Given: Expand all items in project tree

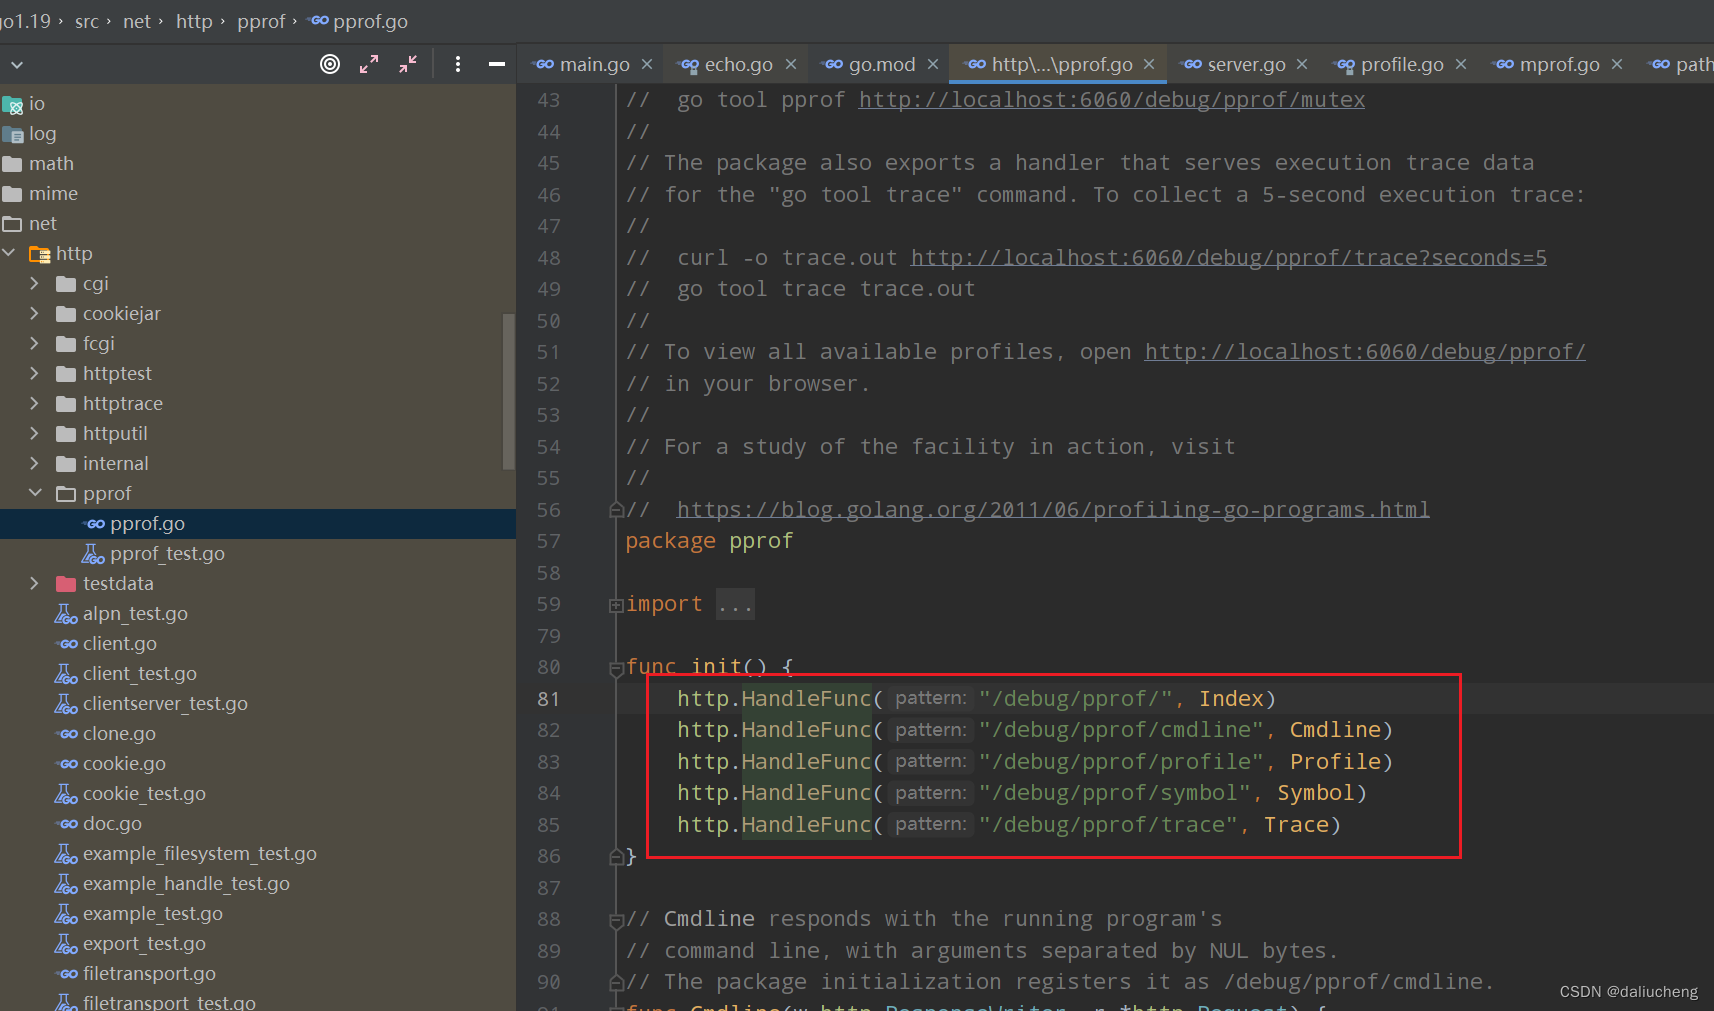Looking at the screenshot, I should point(369,64).
